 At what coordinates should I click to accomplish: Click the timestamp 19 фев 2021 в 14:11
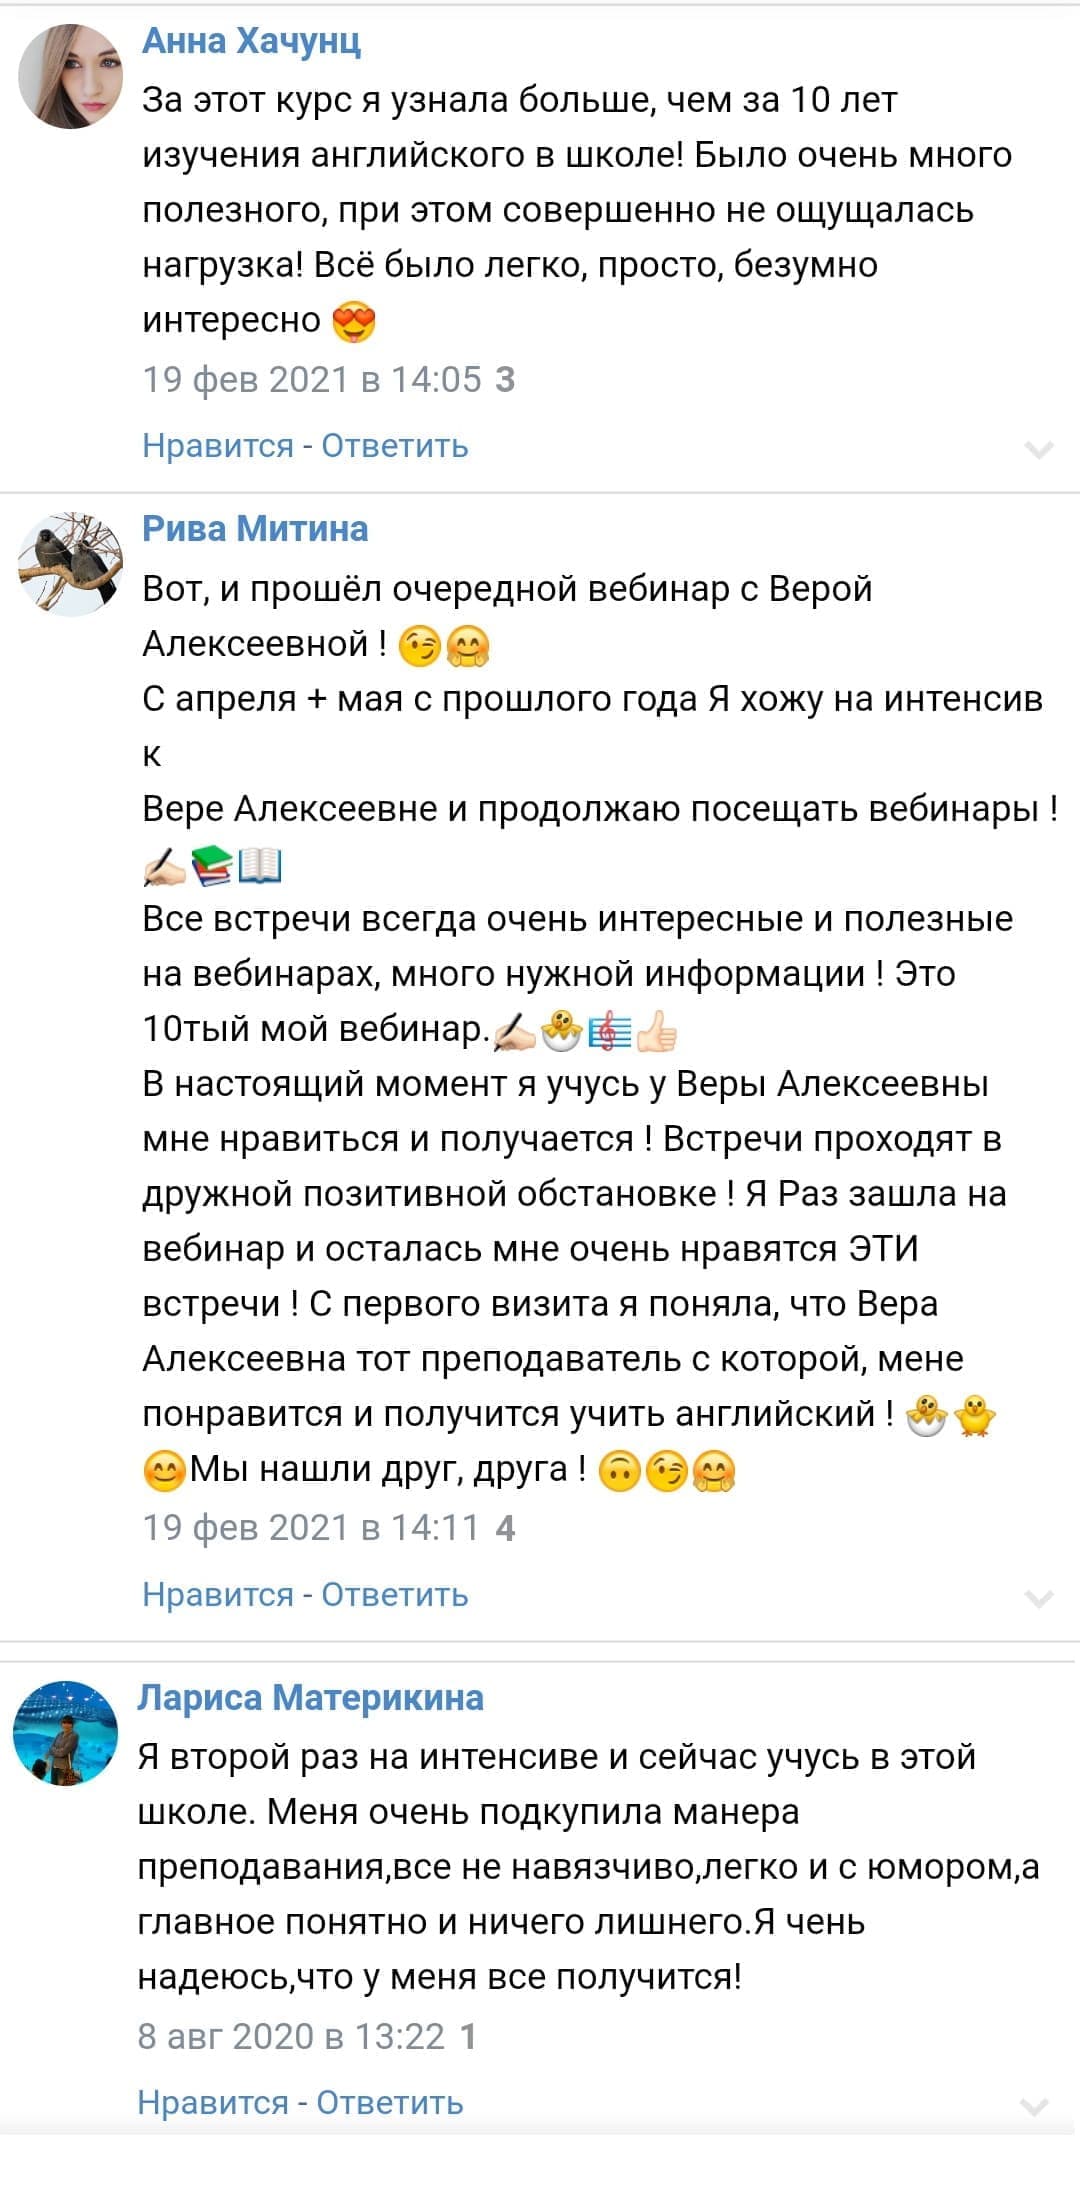[x=311, y=1528]
